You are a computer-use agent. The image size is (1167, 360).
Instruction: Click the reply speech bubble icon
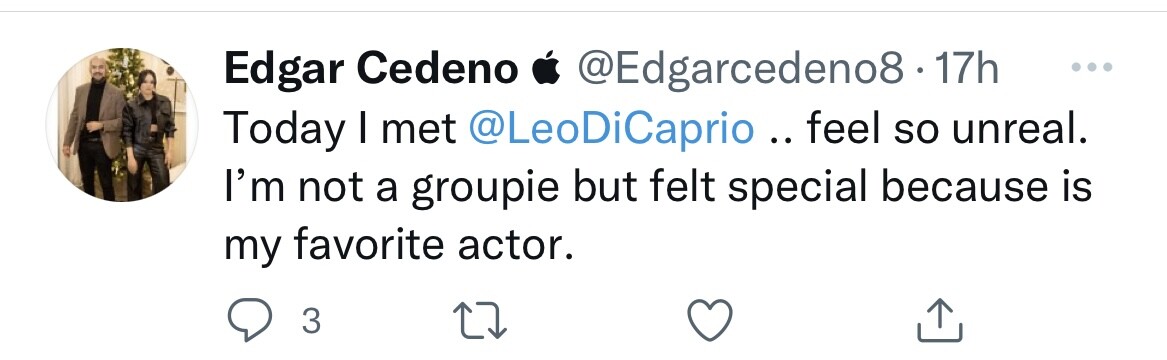(250, 321)
